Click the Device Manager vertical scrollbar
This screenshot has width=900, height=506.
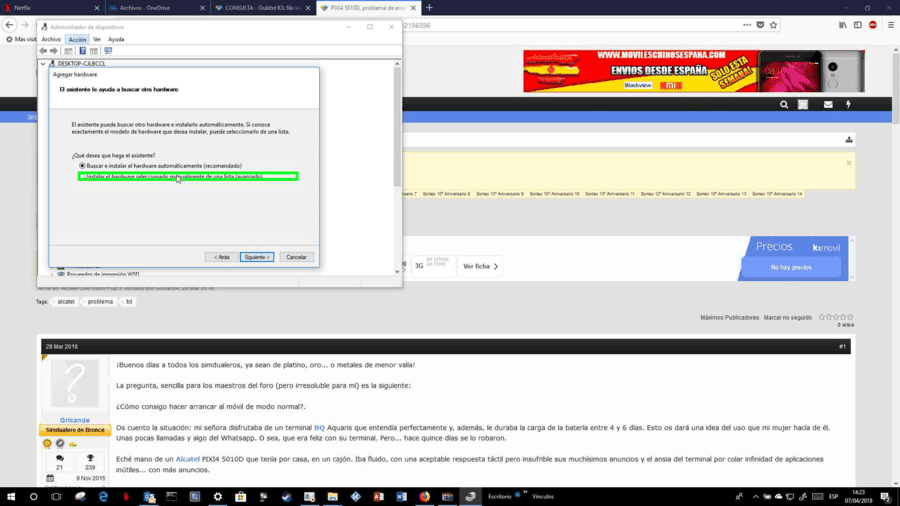point(397,126)
